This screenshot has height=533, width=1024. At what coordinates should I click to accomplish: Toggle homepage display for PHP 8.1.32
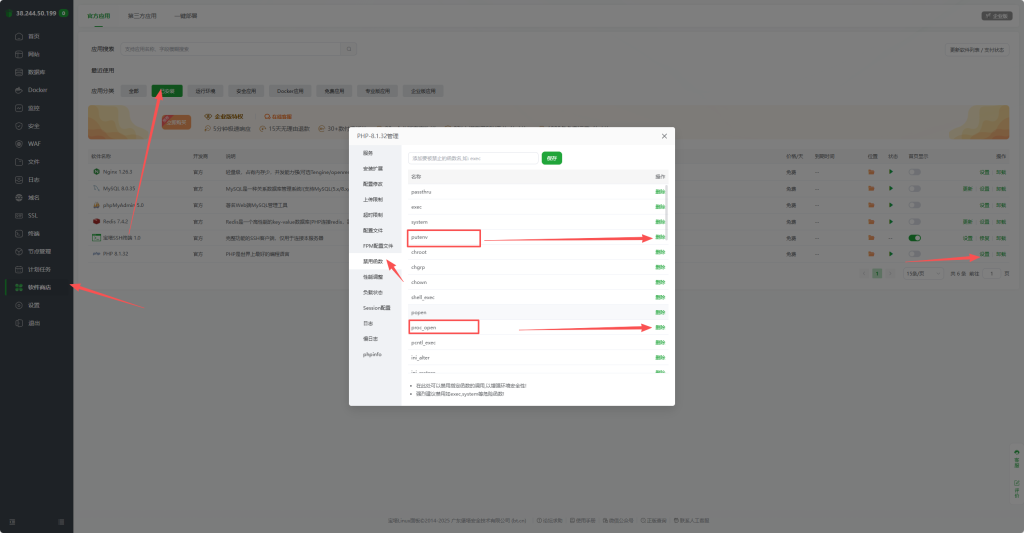coord(914,254)
